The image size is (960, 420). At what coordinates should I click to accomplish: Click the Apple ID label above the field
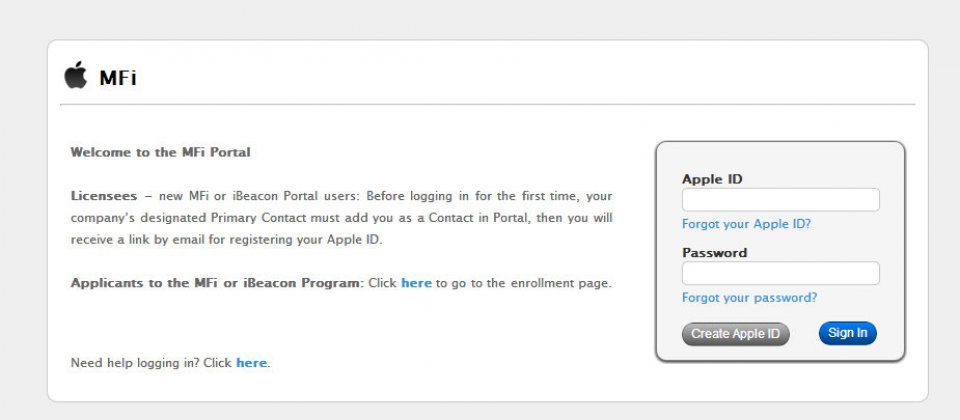click(712, 179)
